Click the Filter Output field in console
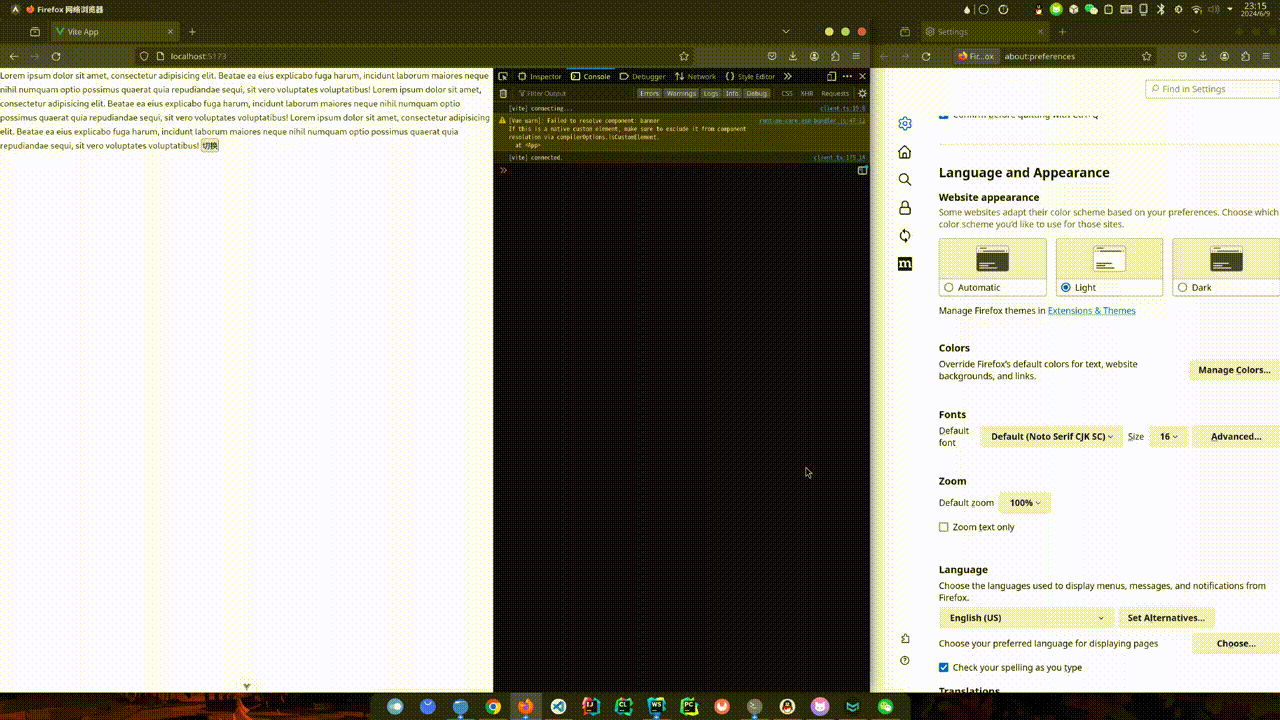The width and height of the screenshot is (1280, 720). point(575,93)
